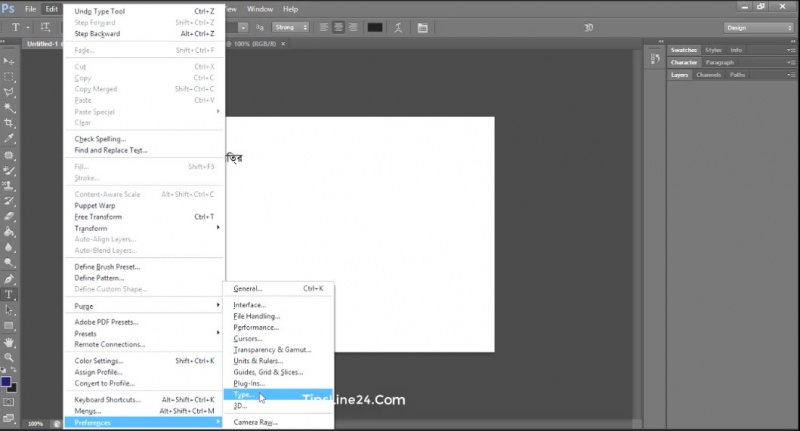The image size is (800, 431).
Task: Open Color Settings... entry
Action: pyautogui.click(x=144, y=361)
